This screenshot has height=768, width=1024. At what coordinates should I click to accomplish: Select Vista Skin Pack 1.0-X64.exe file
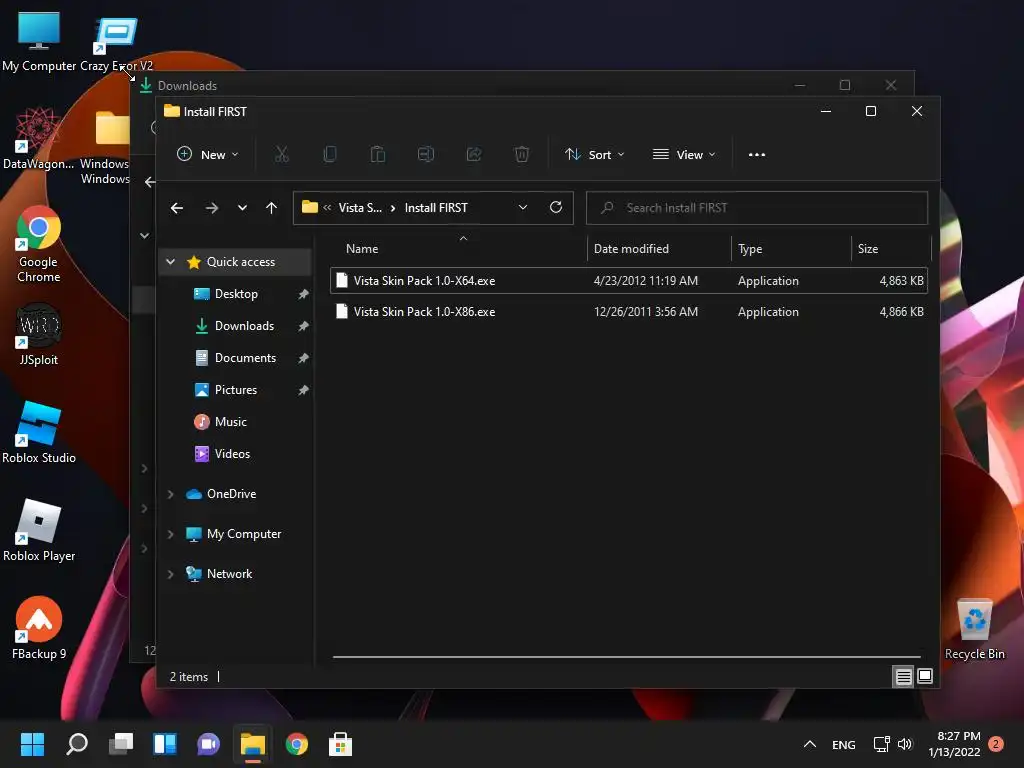tap(628, 281)
